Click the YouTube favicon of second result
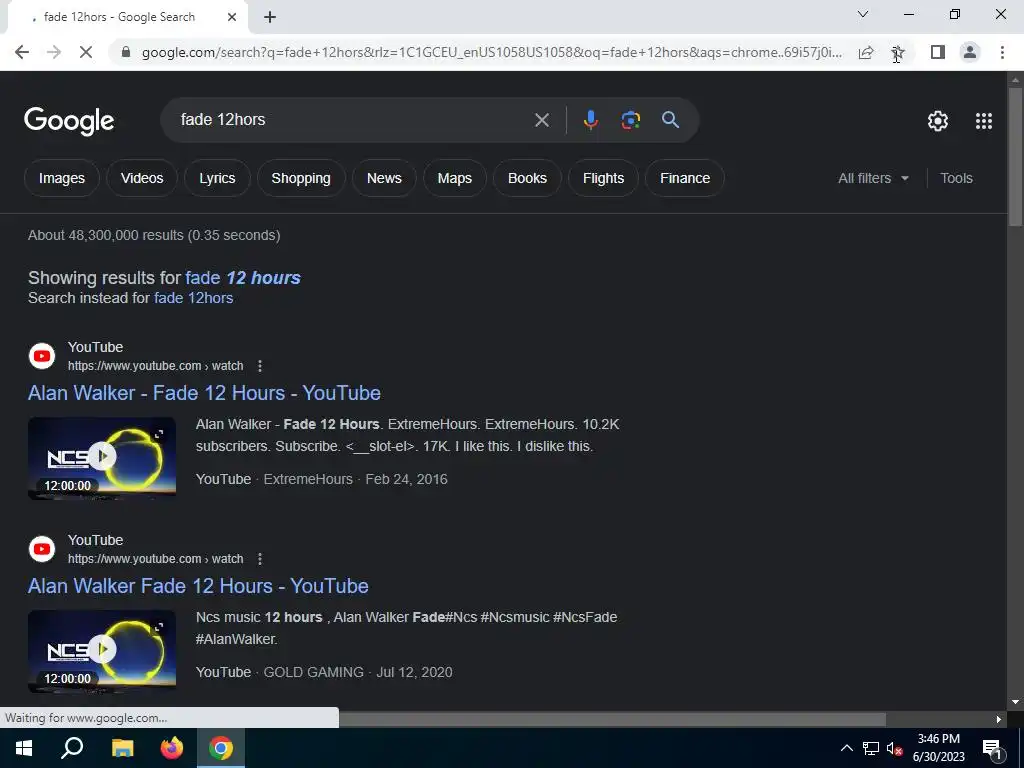 pos(42,549)
